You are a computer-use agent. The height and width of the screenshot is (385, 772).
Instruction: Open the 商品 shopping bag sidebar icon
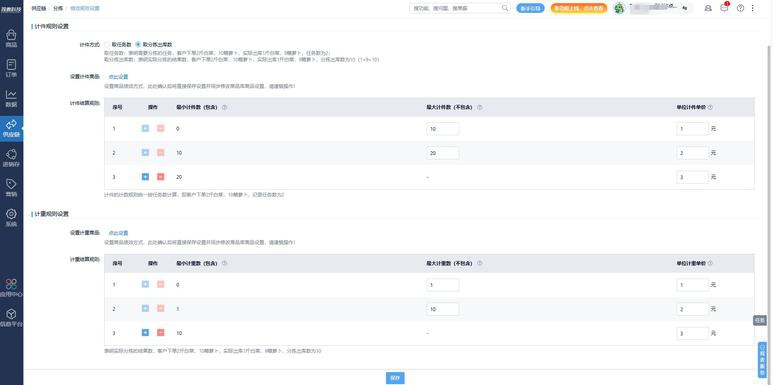point(11,38)
